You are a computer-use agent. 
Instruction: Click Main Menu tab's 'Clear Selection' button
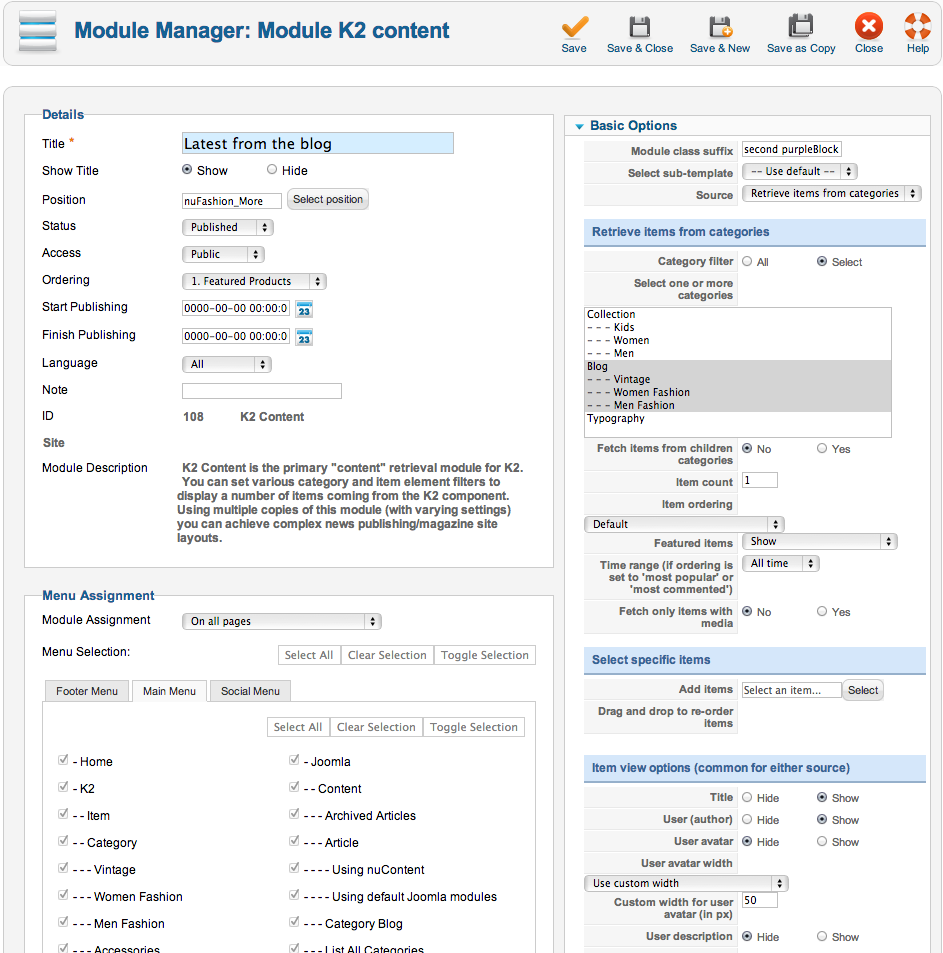[x=376, y=727]
